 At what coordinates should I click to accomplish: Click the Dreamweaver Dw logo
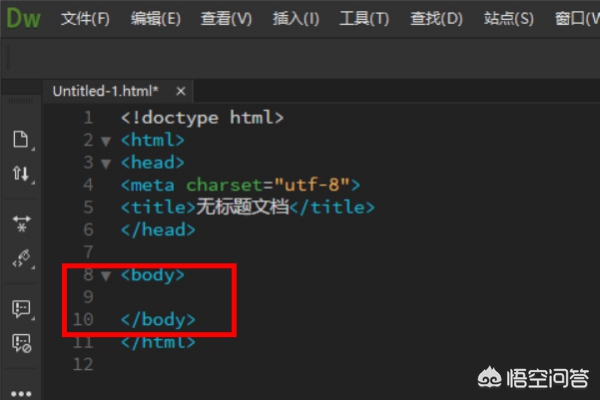click(23, 18)
